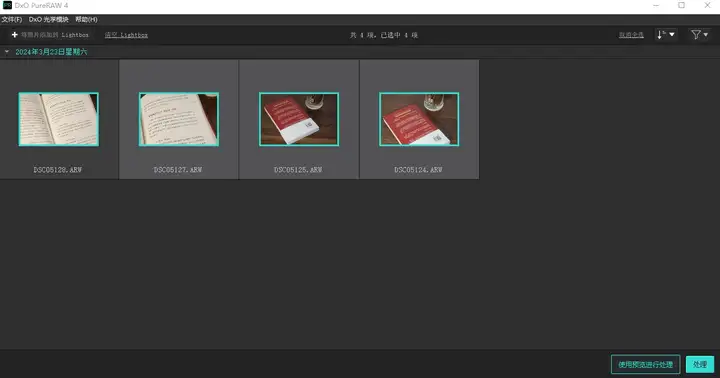This screenshot has width=720, height=378.
Task: Select the DSC05124.ARW red book thumbnail
Action: (x=419, y=119)
